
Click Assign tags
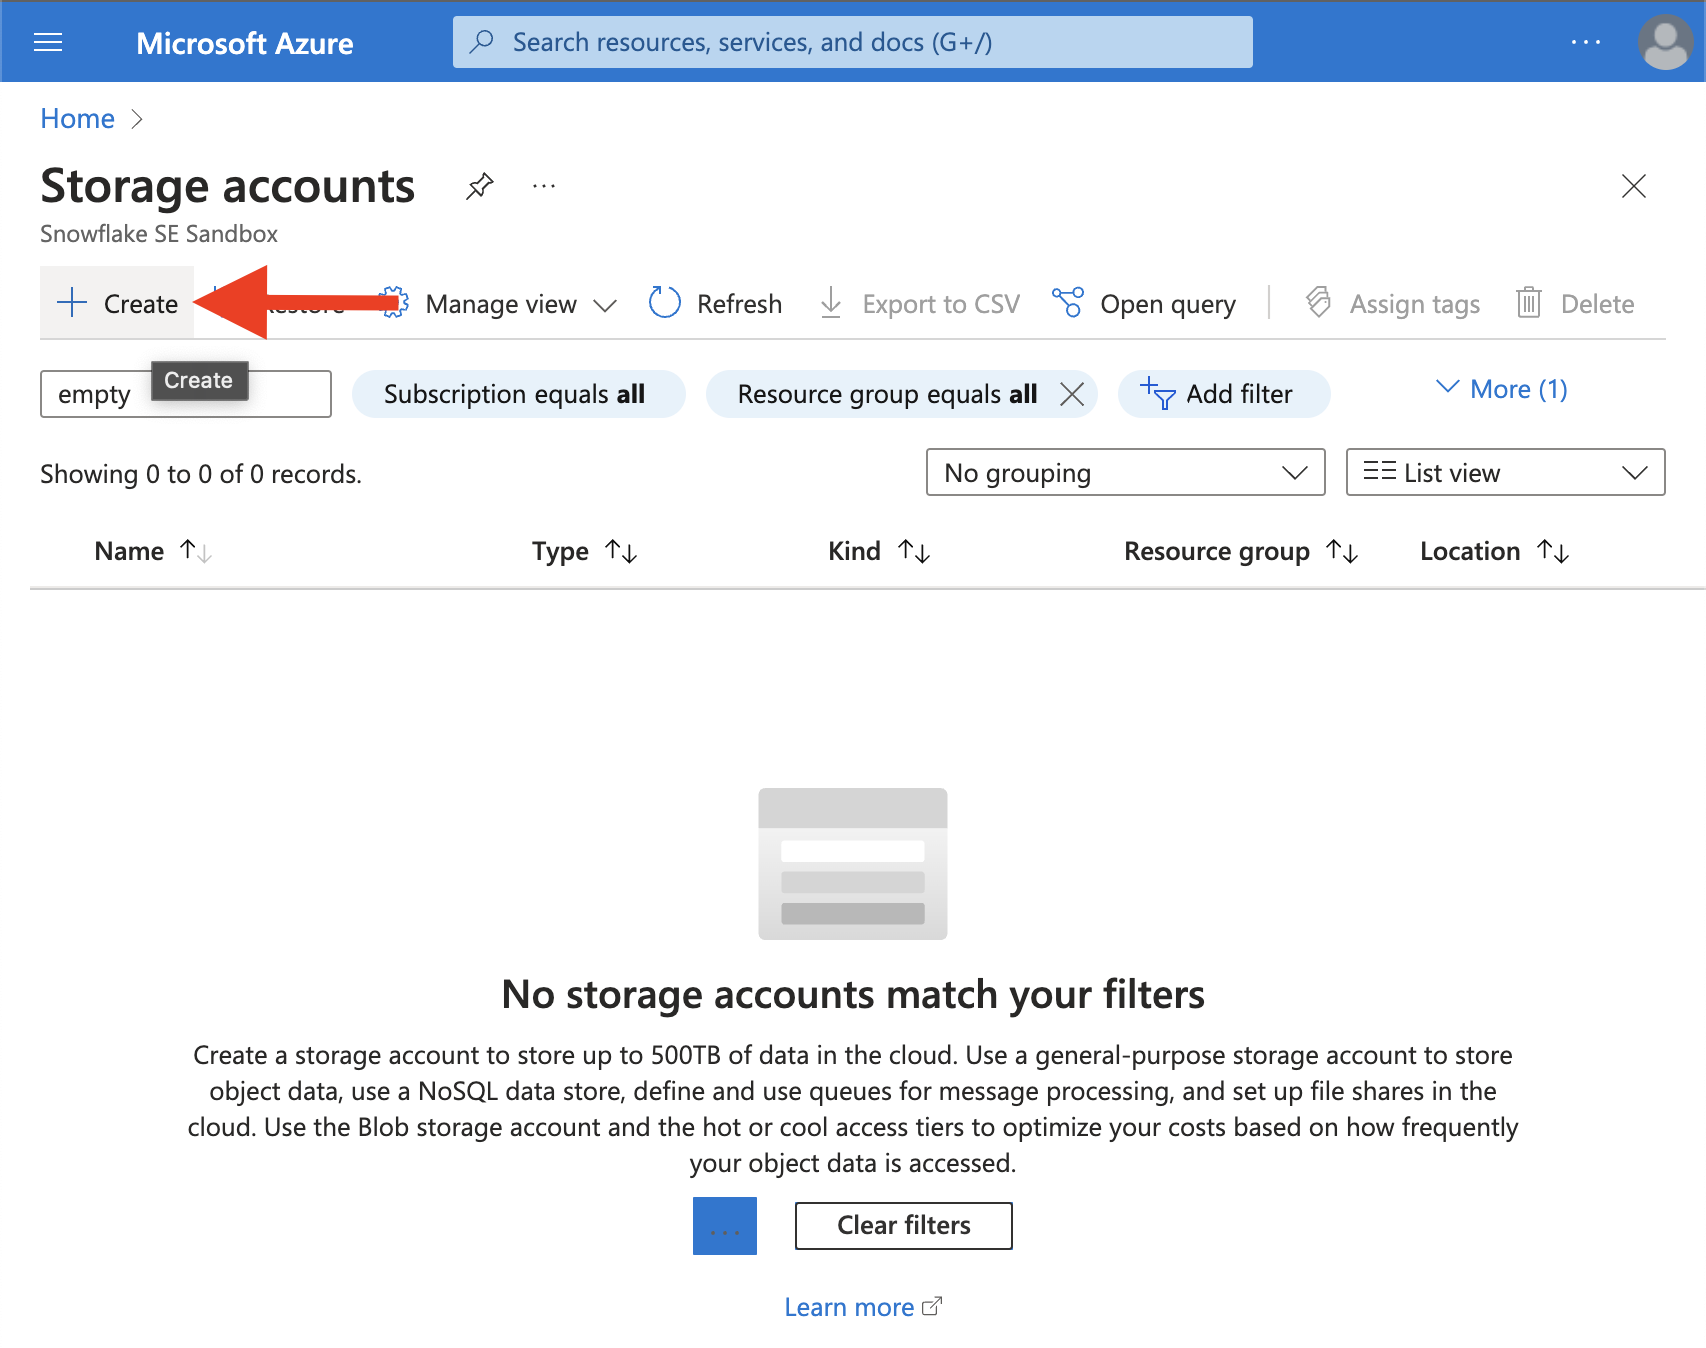[x=1393, y=304]
